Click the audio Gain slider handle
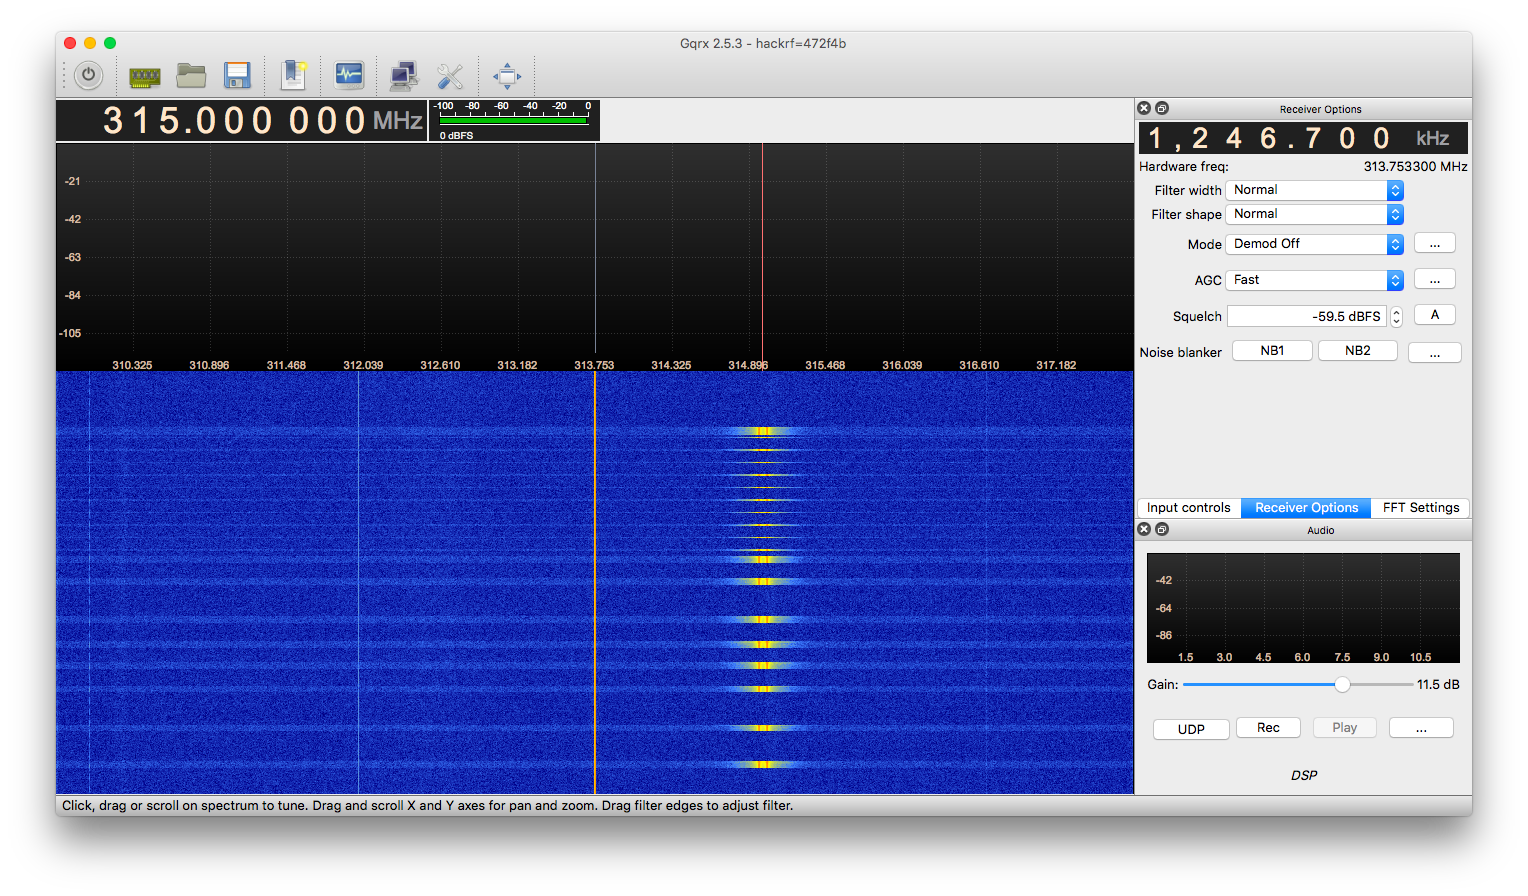Viewport: 1528px width, 896px height. 1342,684
